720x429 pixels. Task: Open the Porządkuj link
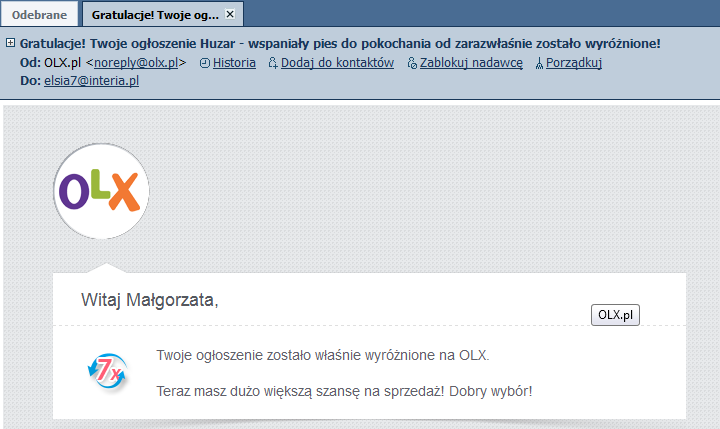point(574,62)
